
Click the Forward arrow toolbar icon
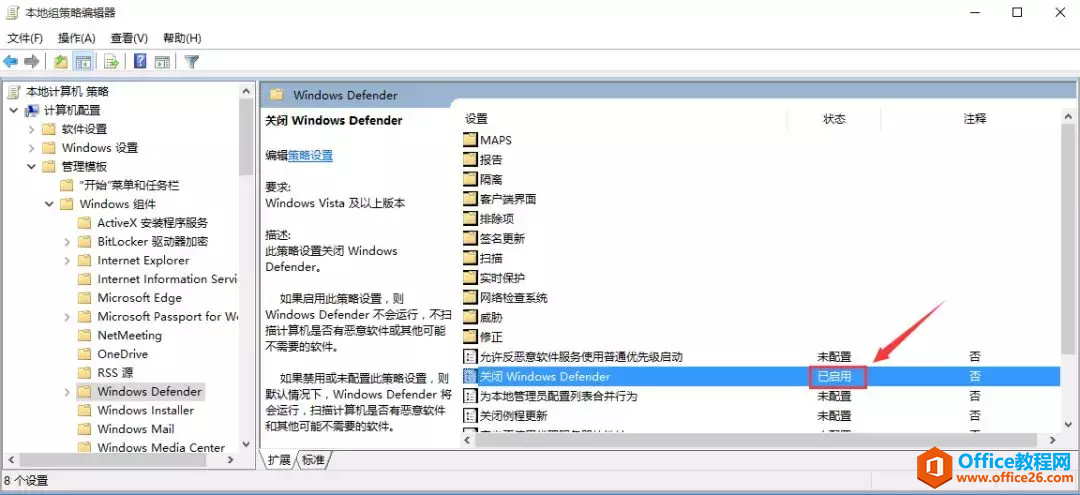(31, 62)
